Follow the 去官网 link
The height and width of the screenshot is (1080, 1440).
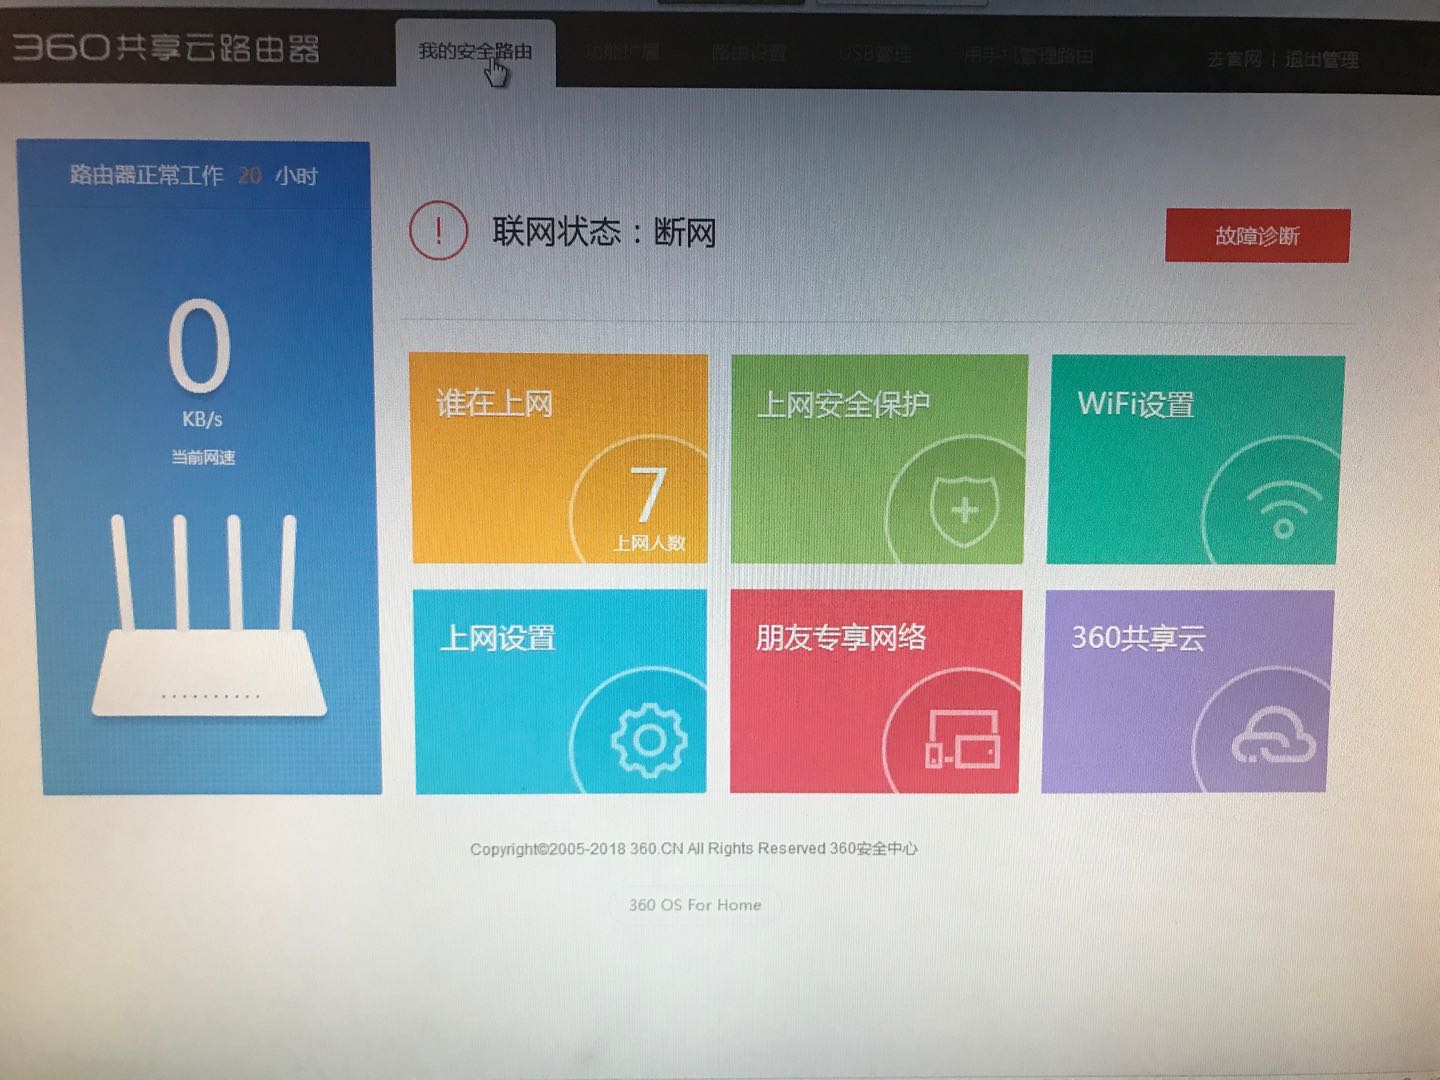1235,59
